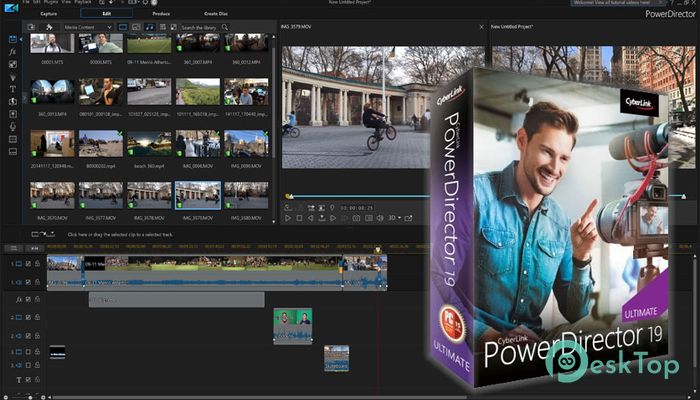Toggle enable checkbox for title T track
This screenshot has height=400, width=700.
[x=28, y=380]
